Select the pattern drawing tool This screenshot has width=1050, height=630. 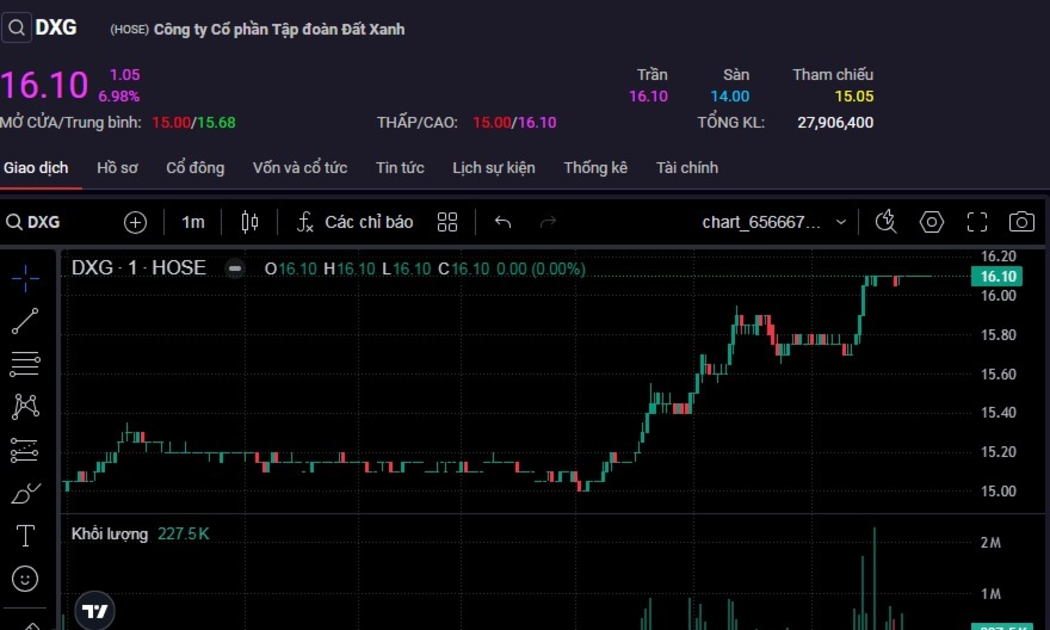25,406
